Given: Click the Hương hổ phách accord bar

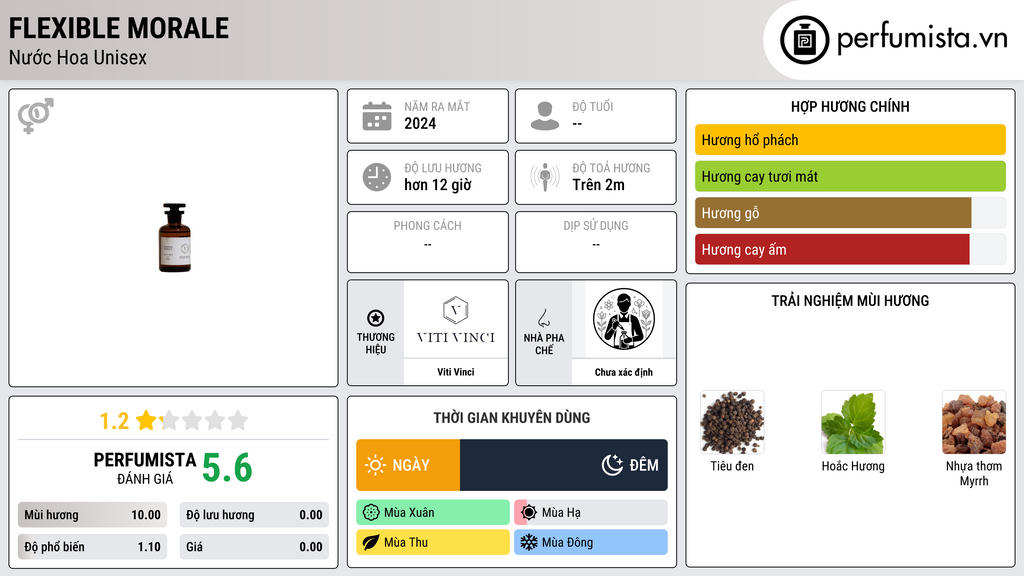Looking at the screenshot, I should pos(850,140).
